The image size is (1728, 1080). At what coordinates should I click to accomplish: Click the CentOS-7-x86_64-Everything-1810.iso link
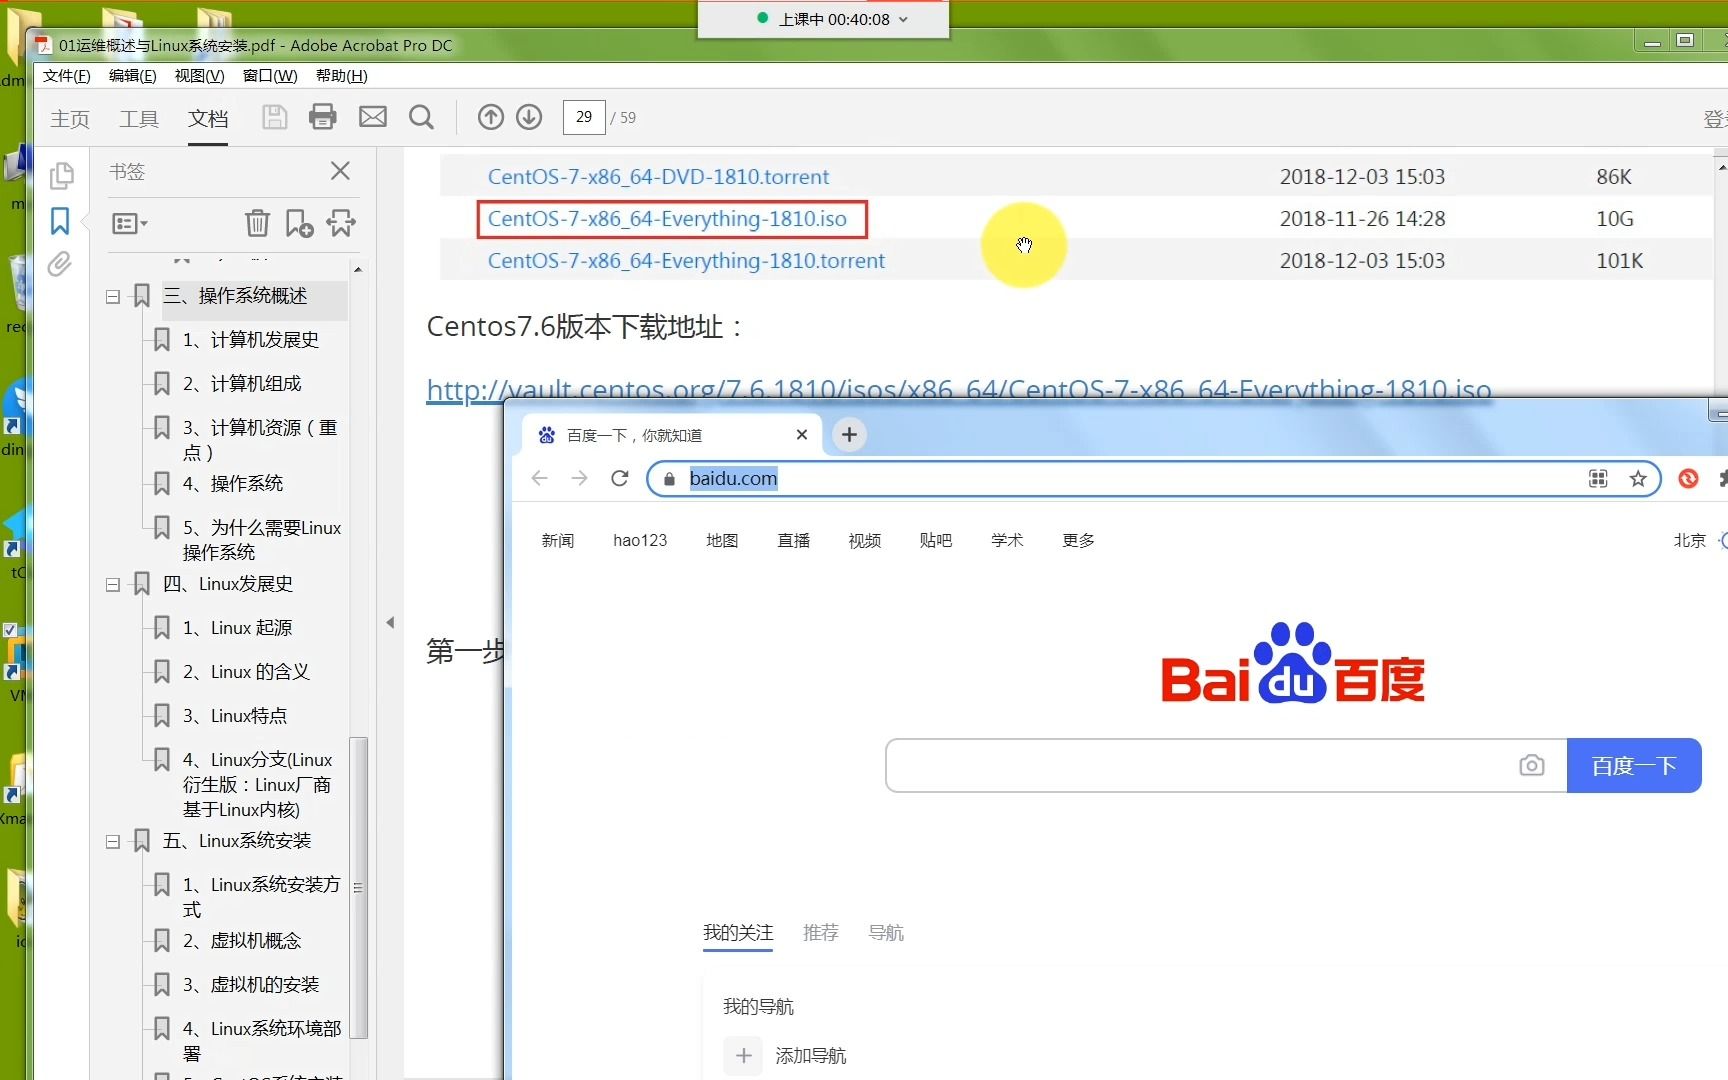667,219
